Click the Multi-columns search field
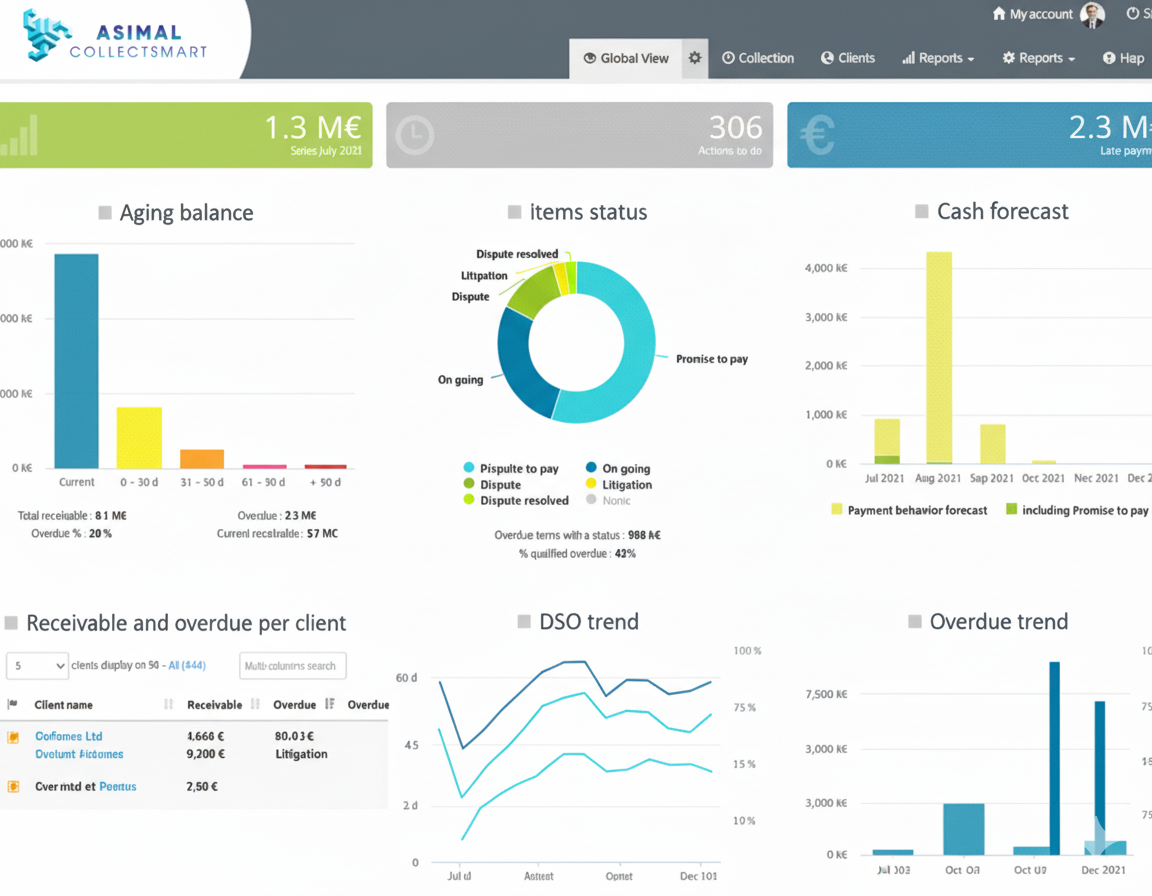 point(293,666)
